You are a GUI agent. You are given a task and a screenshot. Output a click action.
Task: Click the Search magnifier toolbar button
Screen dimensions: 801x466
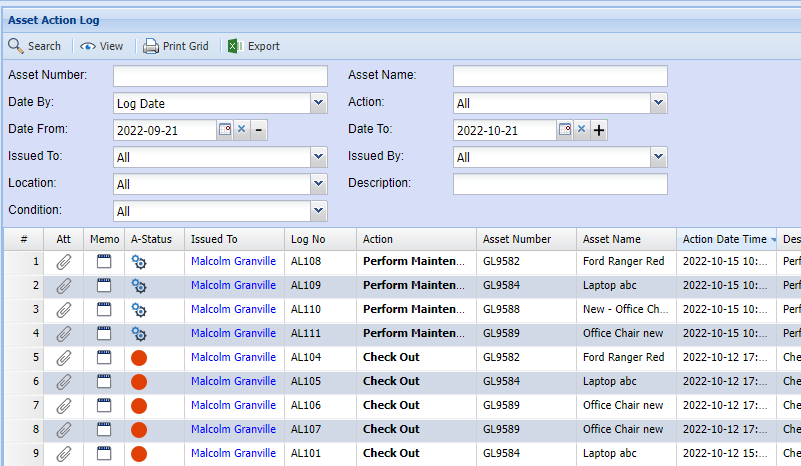coord(35,46)
